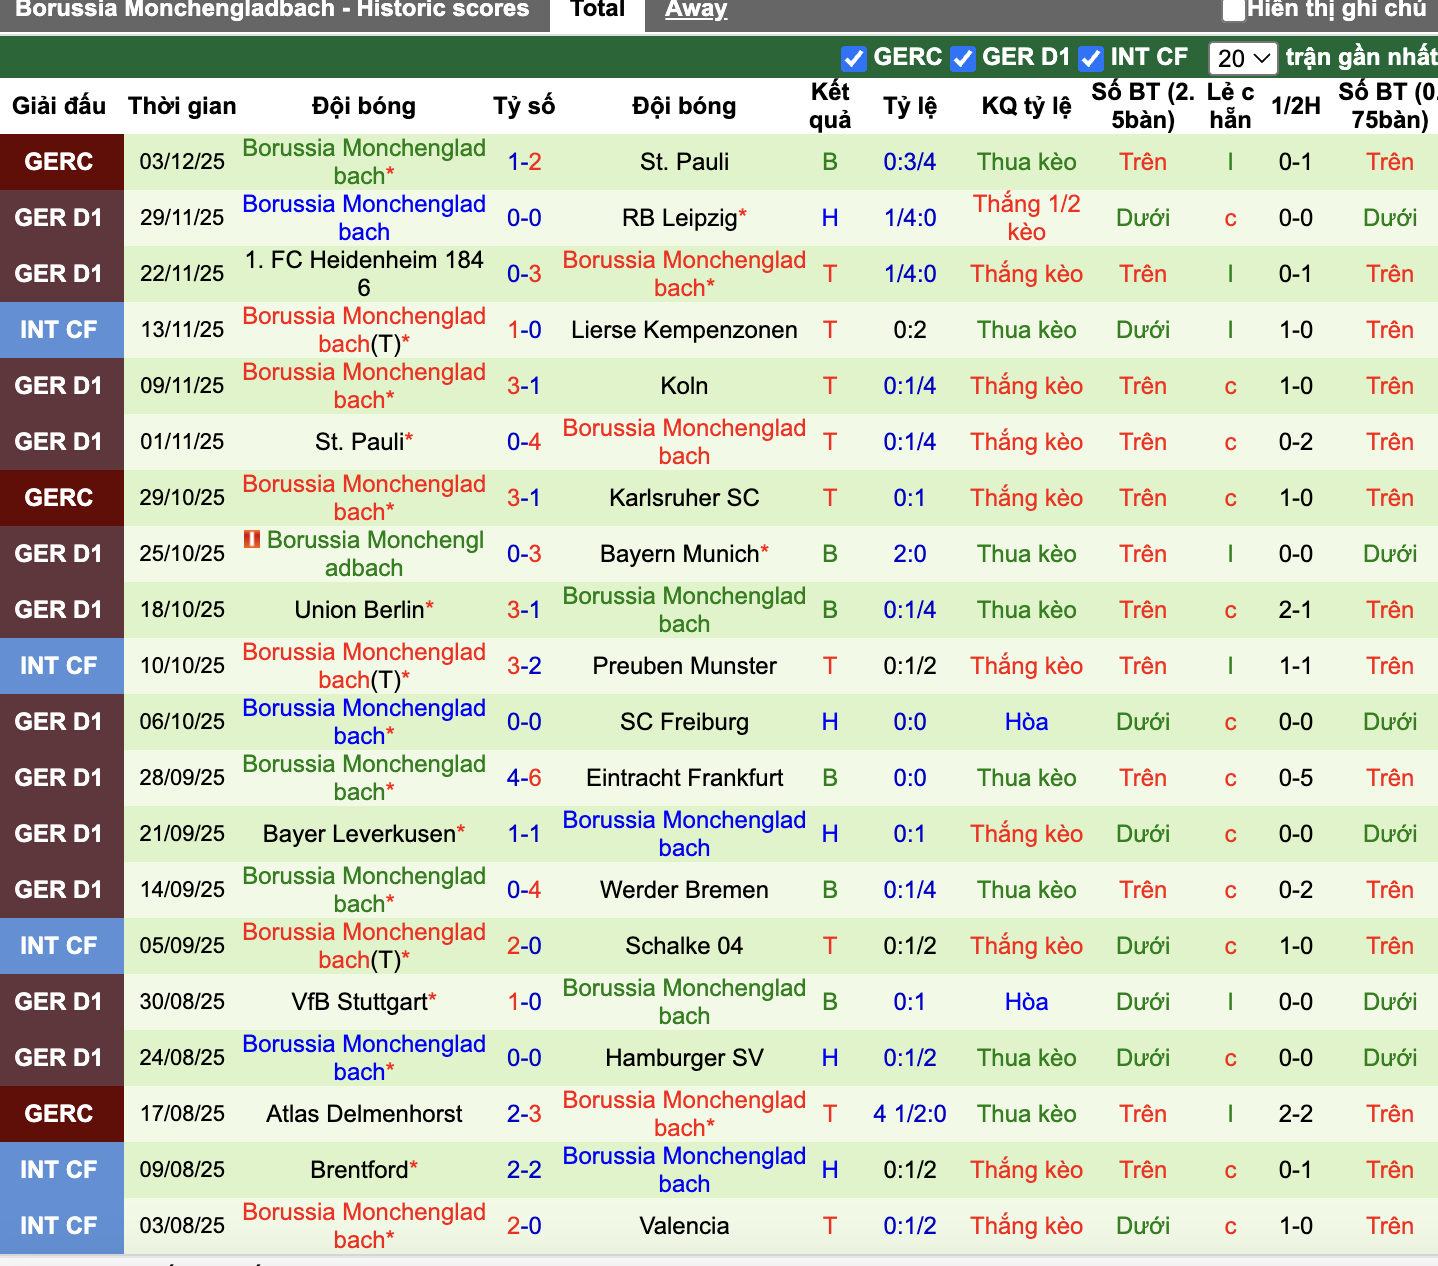Open the 20 recent matches dropdown
The image size is (1438, 1266).
pyautogui.click(x=1243, y=58)
